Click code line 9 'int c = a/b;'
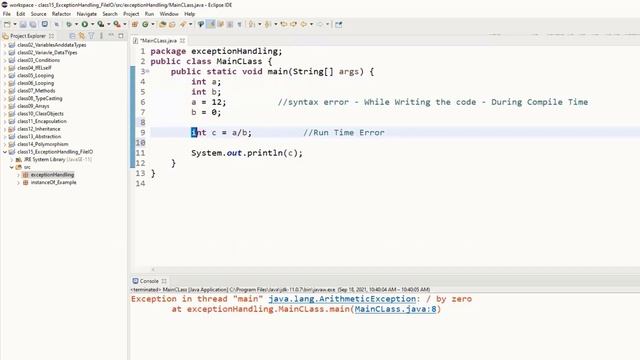This screenshot has height=360, width=640. pos(222,133)
